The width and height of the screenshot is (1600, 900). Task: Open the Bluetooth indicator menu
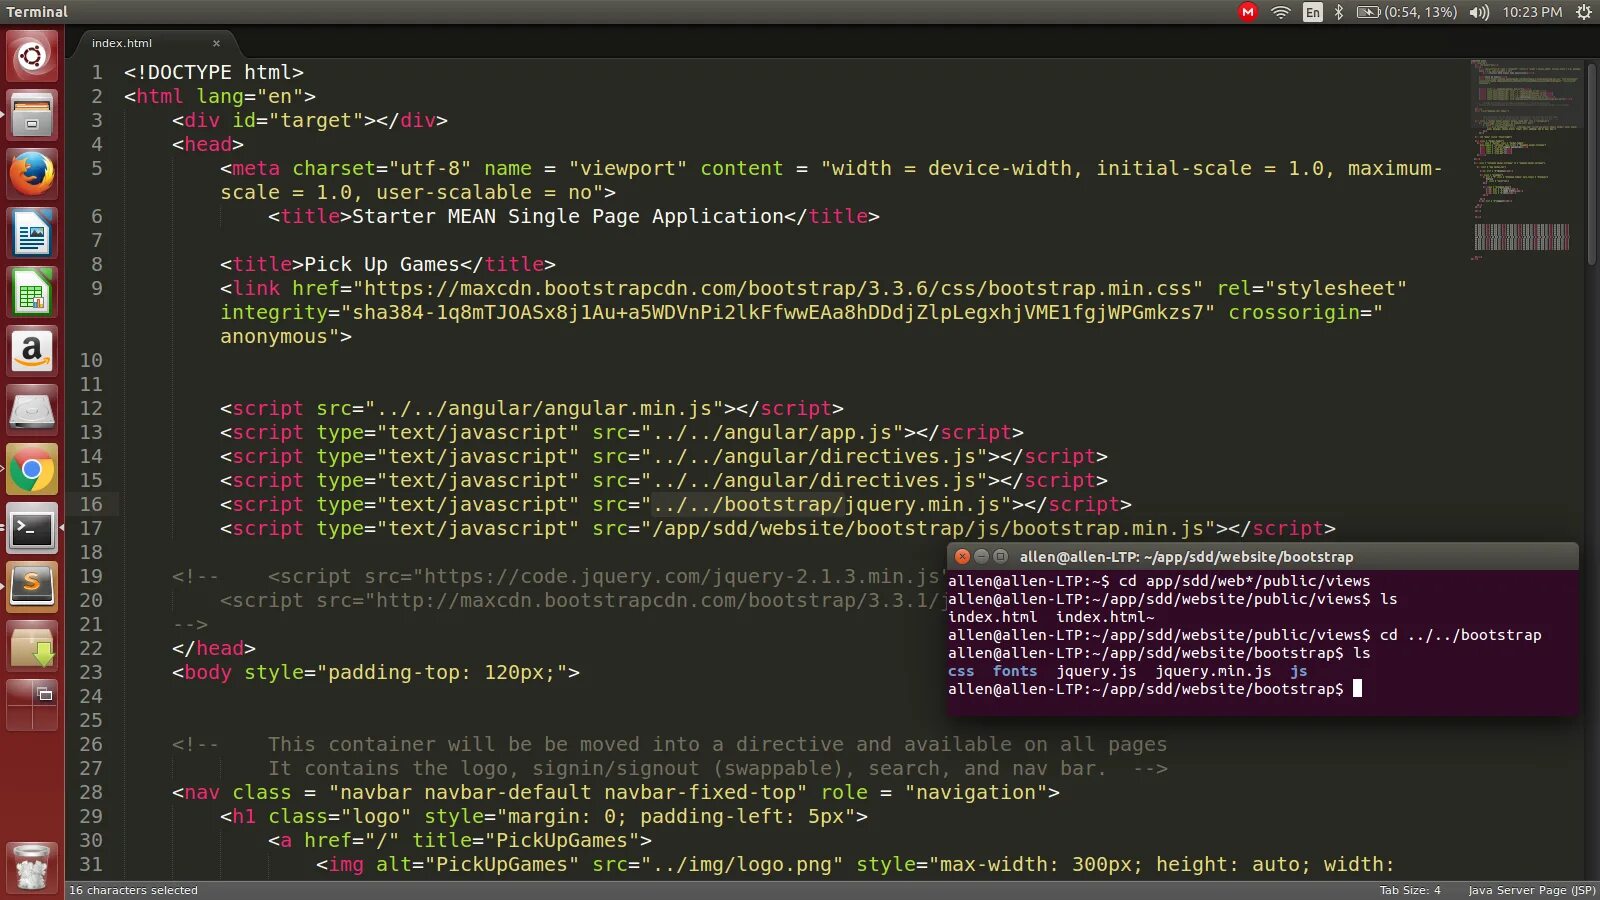click(x=1339, y=12)
